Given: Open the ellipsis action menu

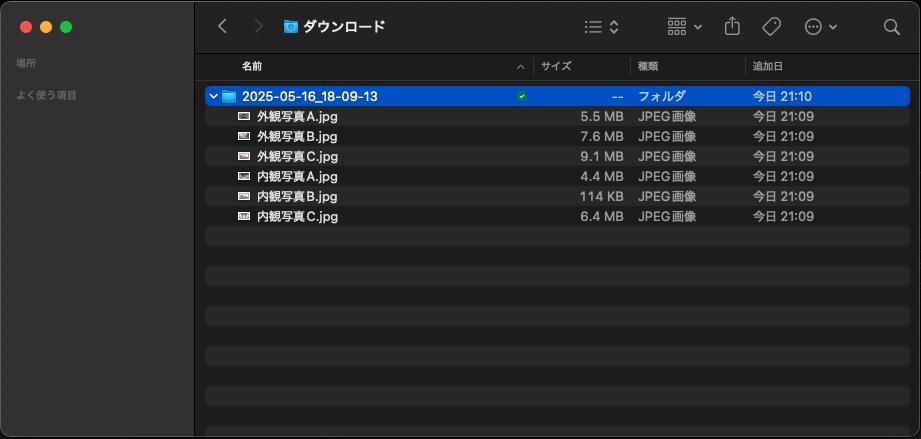Looking at the screenshot, I should [x=820, y=26].
